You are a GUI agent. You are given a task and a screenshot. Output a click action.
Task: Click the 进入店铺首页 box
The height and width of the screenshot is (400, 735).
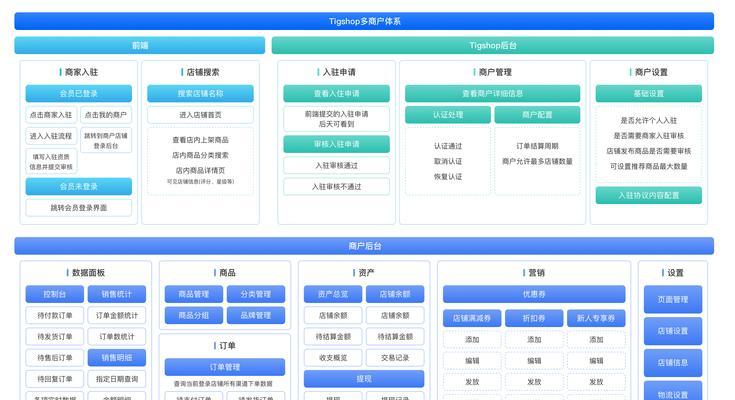[201, 115]
